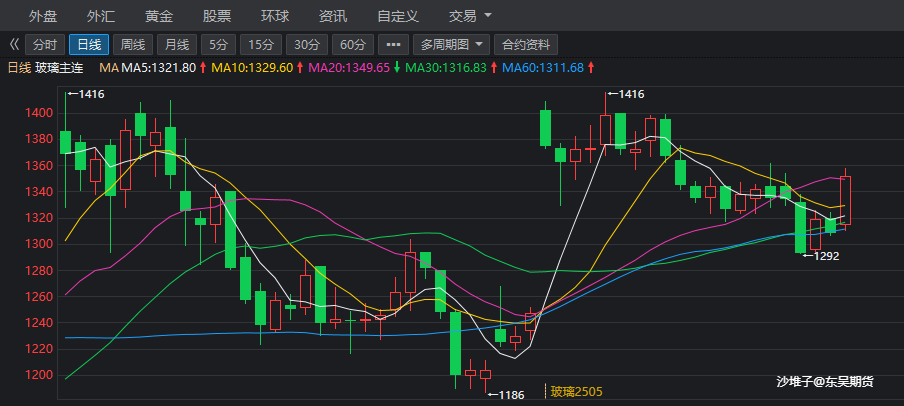Click the 1200 price axis label
The width and height of the screenshot is (904, 406).
39,375
